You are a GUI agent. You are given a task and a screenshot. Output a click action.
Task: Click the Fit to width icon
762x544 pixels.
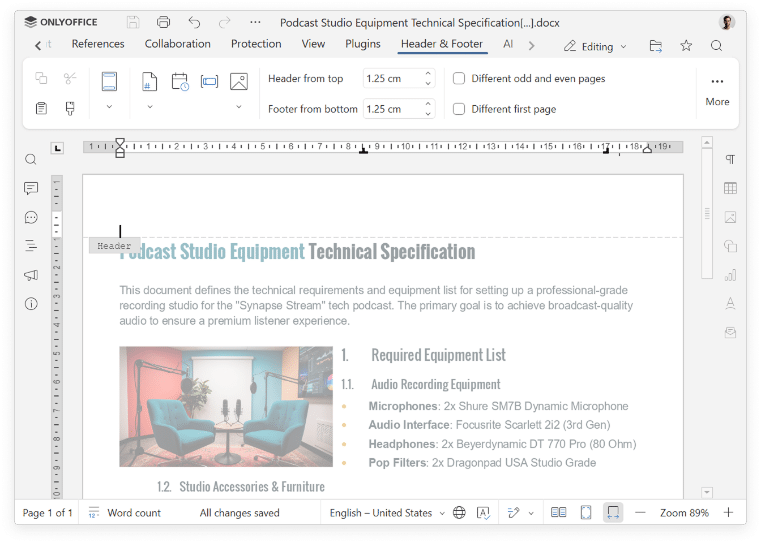613,513
